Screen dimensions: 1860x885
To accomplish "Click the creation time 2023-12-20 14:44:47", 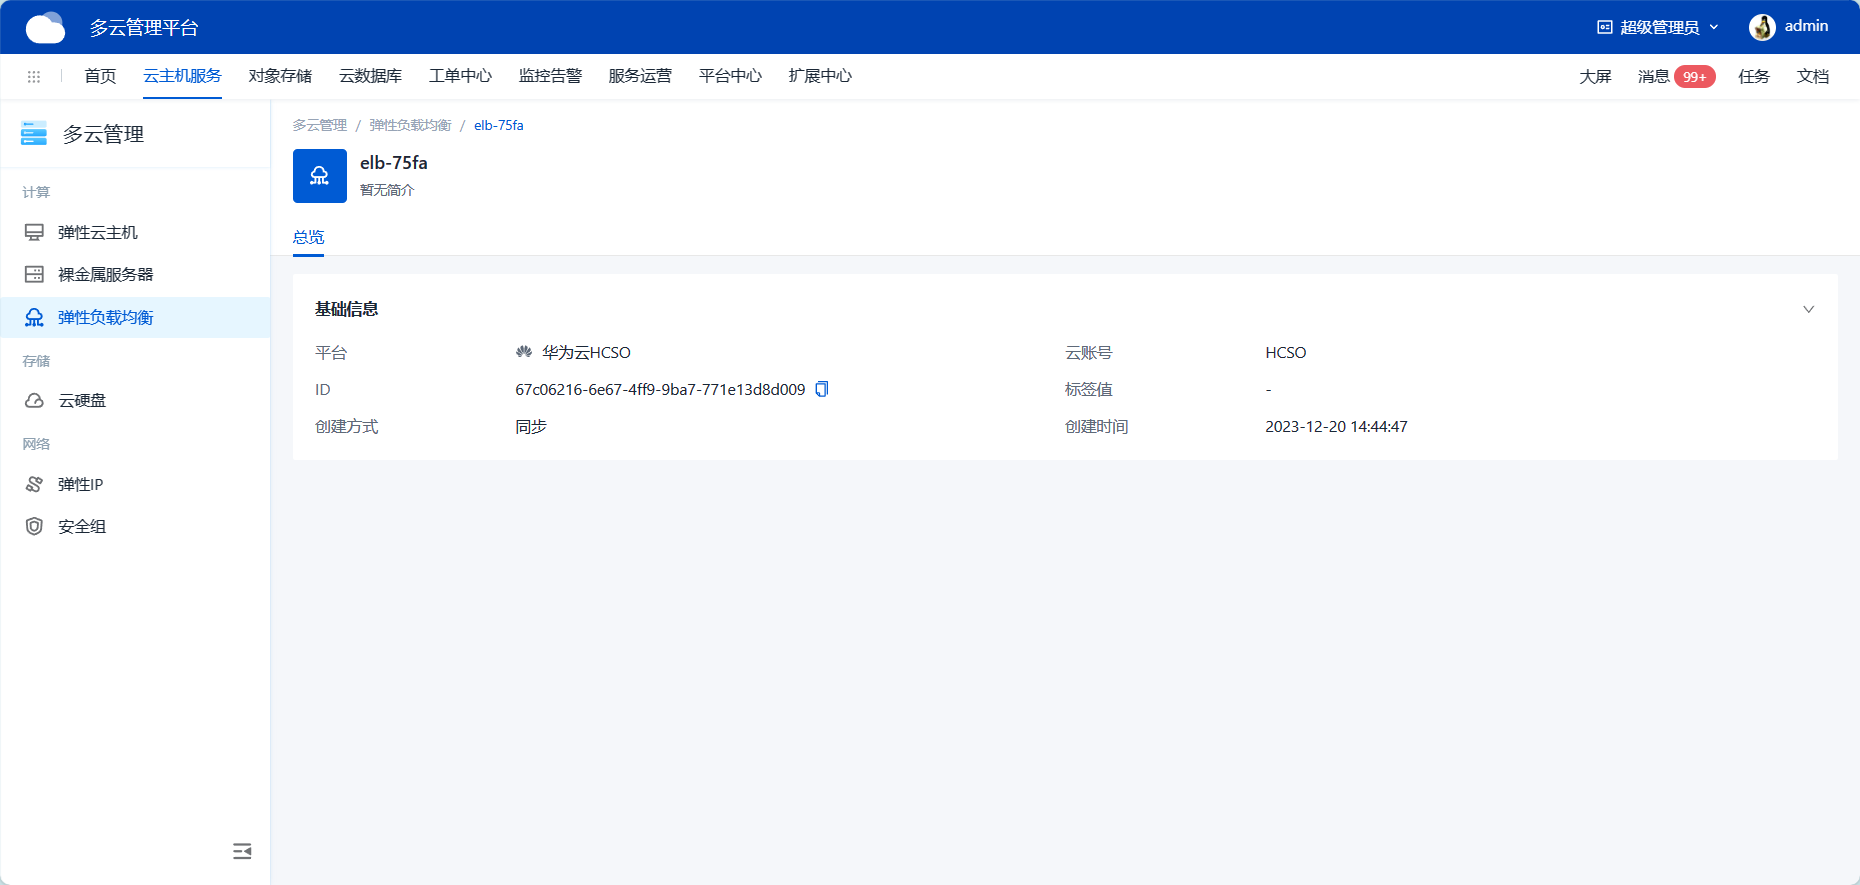I will tap(1336, 426).
